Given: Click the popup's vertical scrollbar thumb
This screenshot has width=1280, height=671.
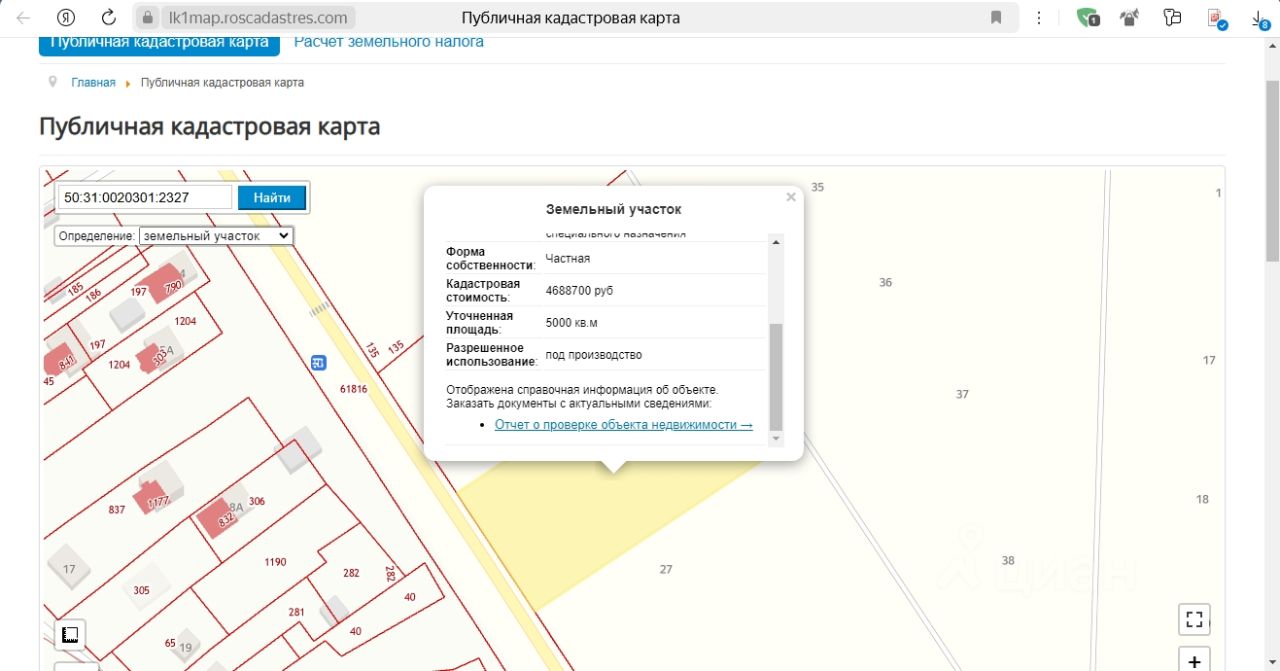Looking at the screenshot, I should click(776, 377).
